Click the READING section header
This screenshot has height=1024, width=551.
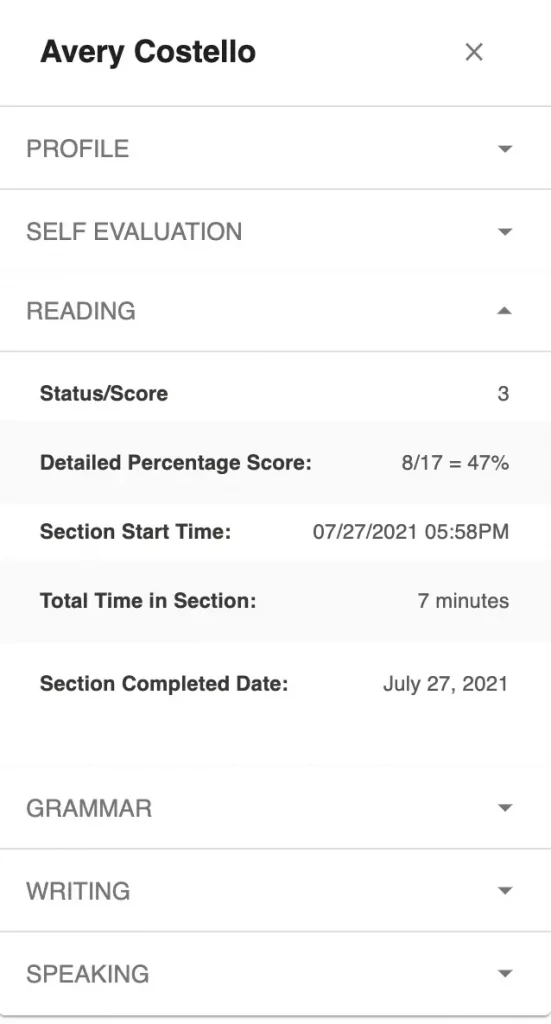pyautogui.click(x=276, y=311)
